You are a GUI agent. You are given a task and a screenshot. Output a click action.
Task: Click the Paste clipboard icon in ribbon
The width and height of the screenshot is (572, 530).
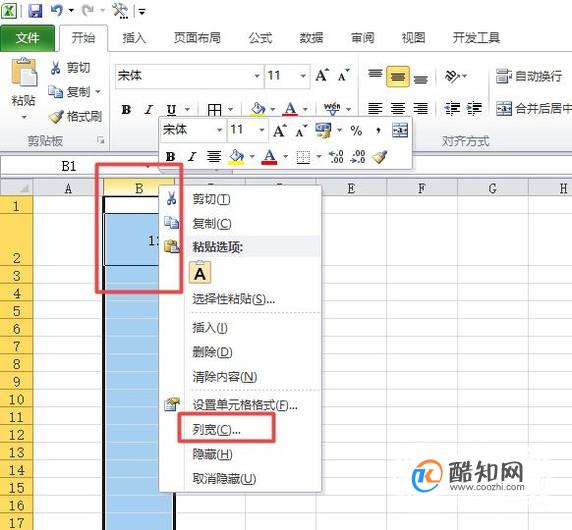[24, 72]
